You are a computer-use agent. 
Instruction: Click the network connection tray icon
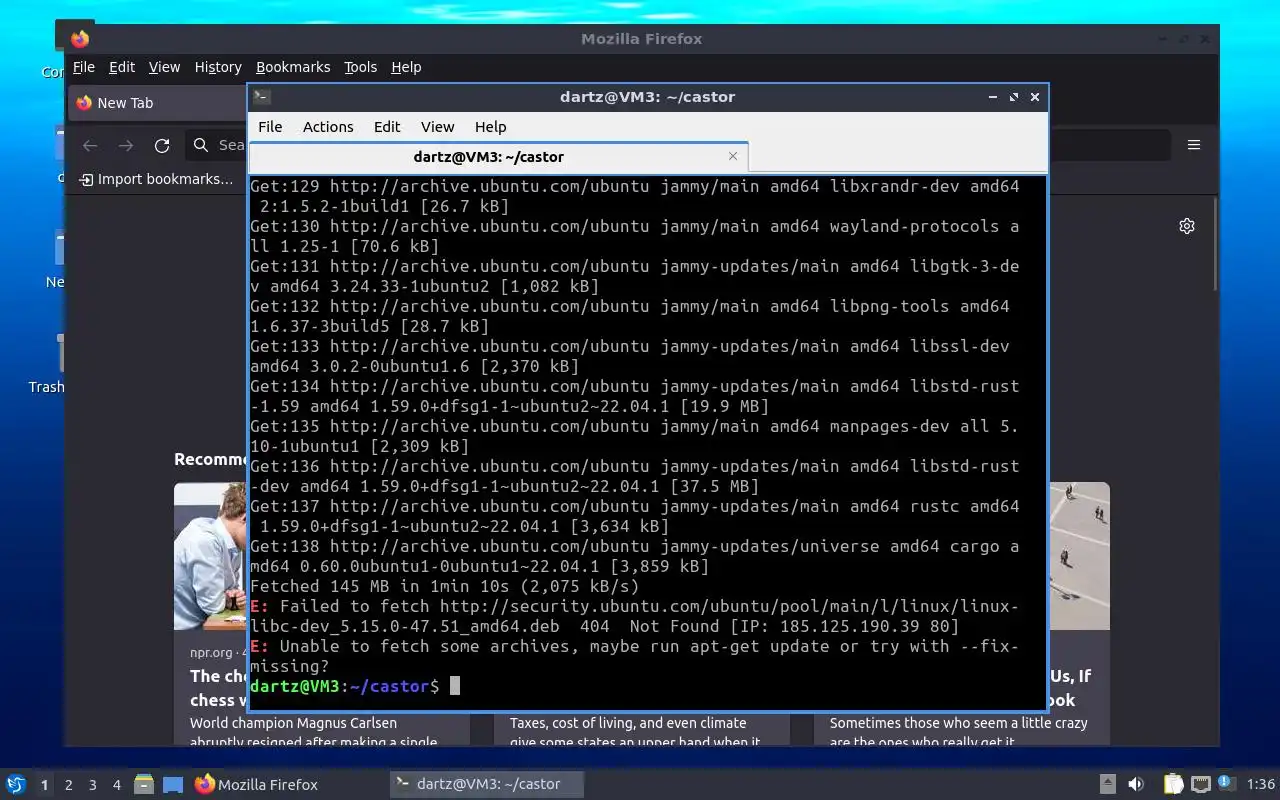(x=1201, y=784)
